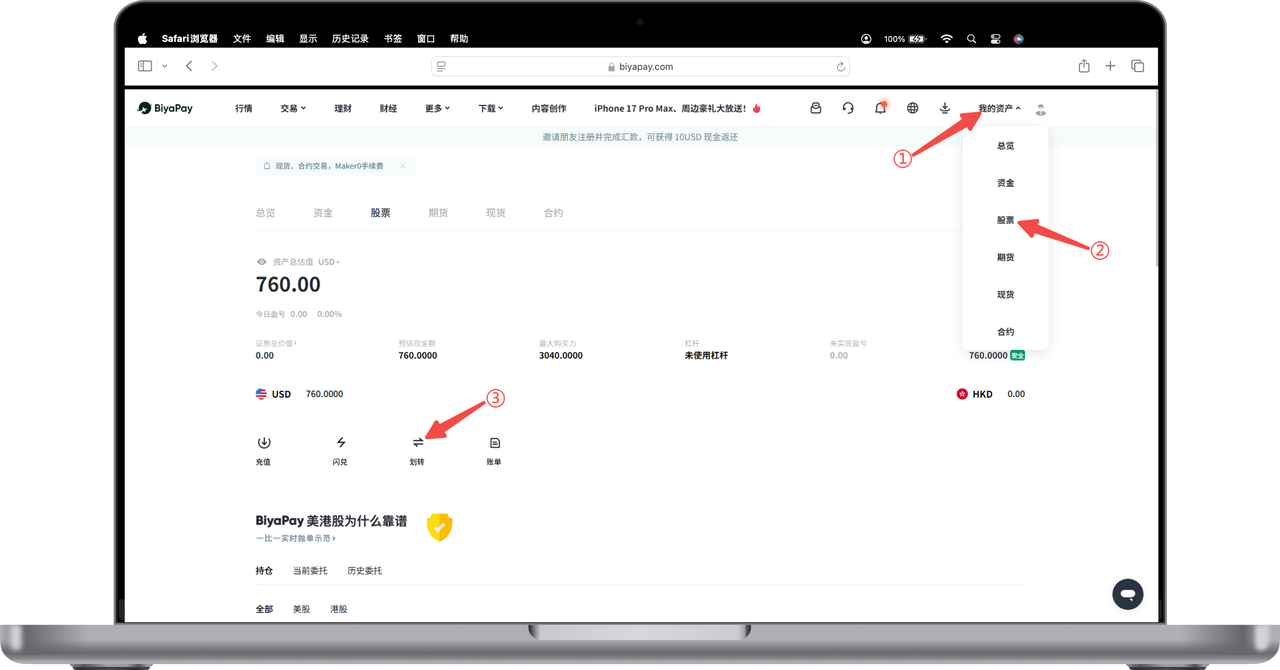Expand the 交易 dropdown in navigation
Screen dimensions: 1280x670
pos(293,108)
